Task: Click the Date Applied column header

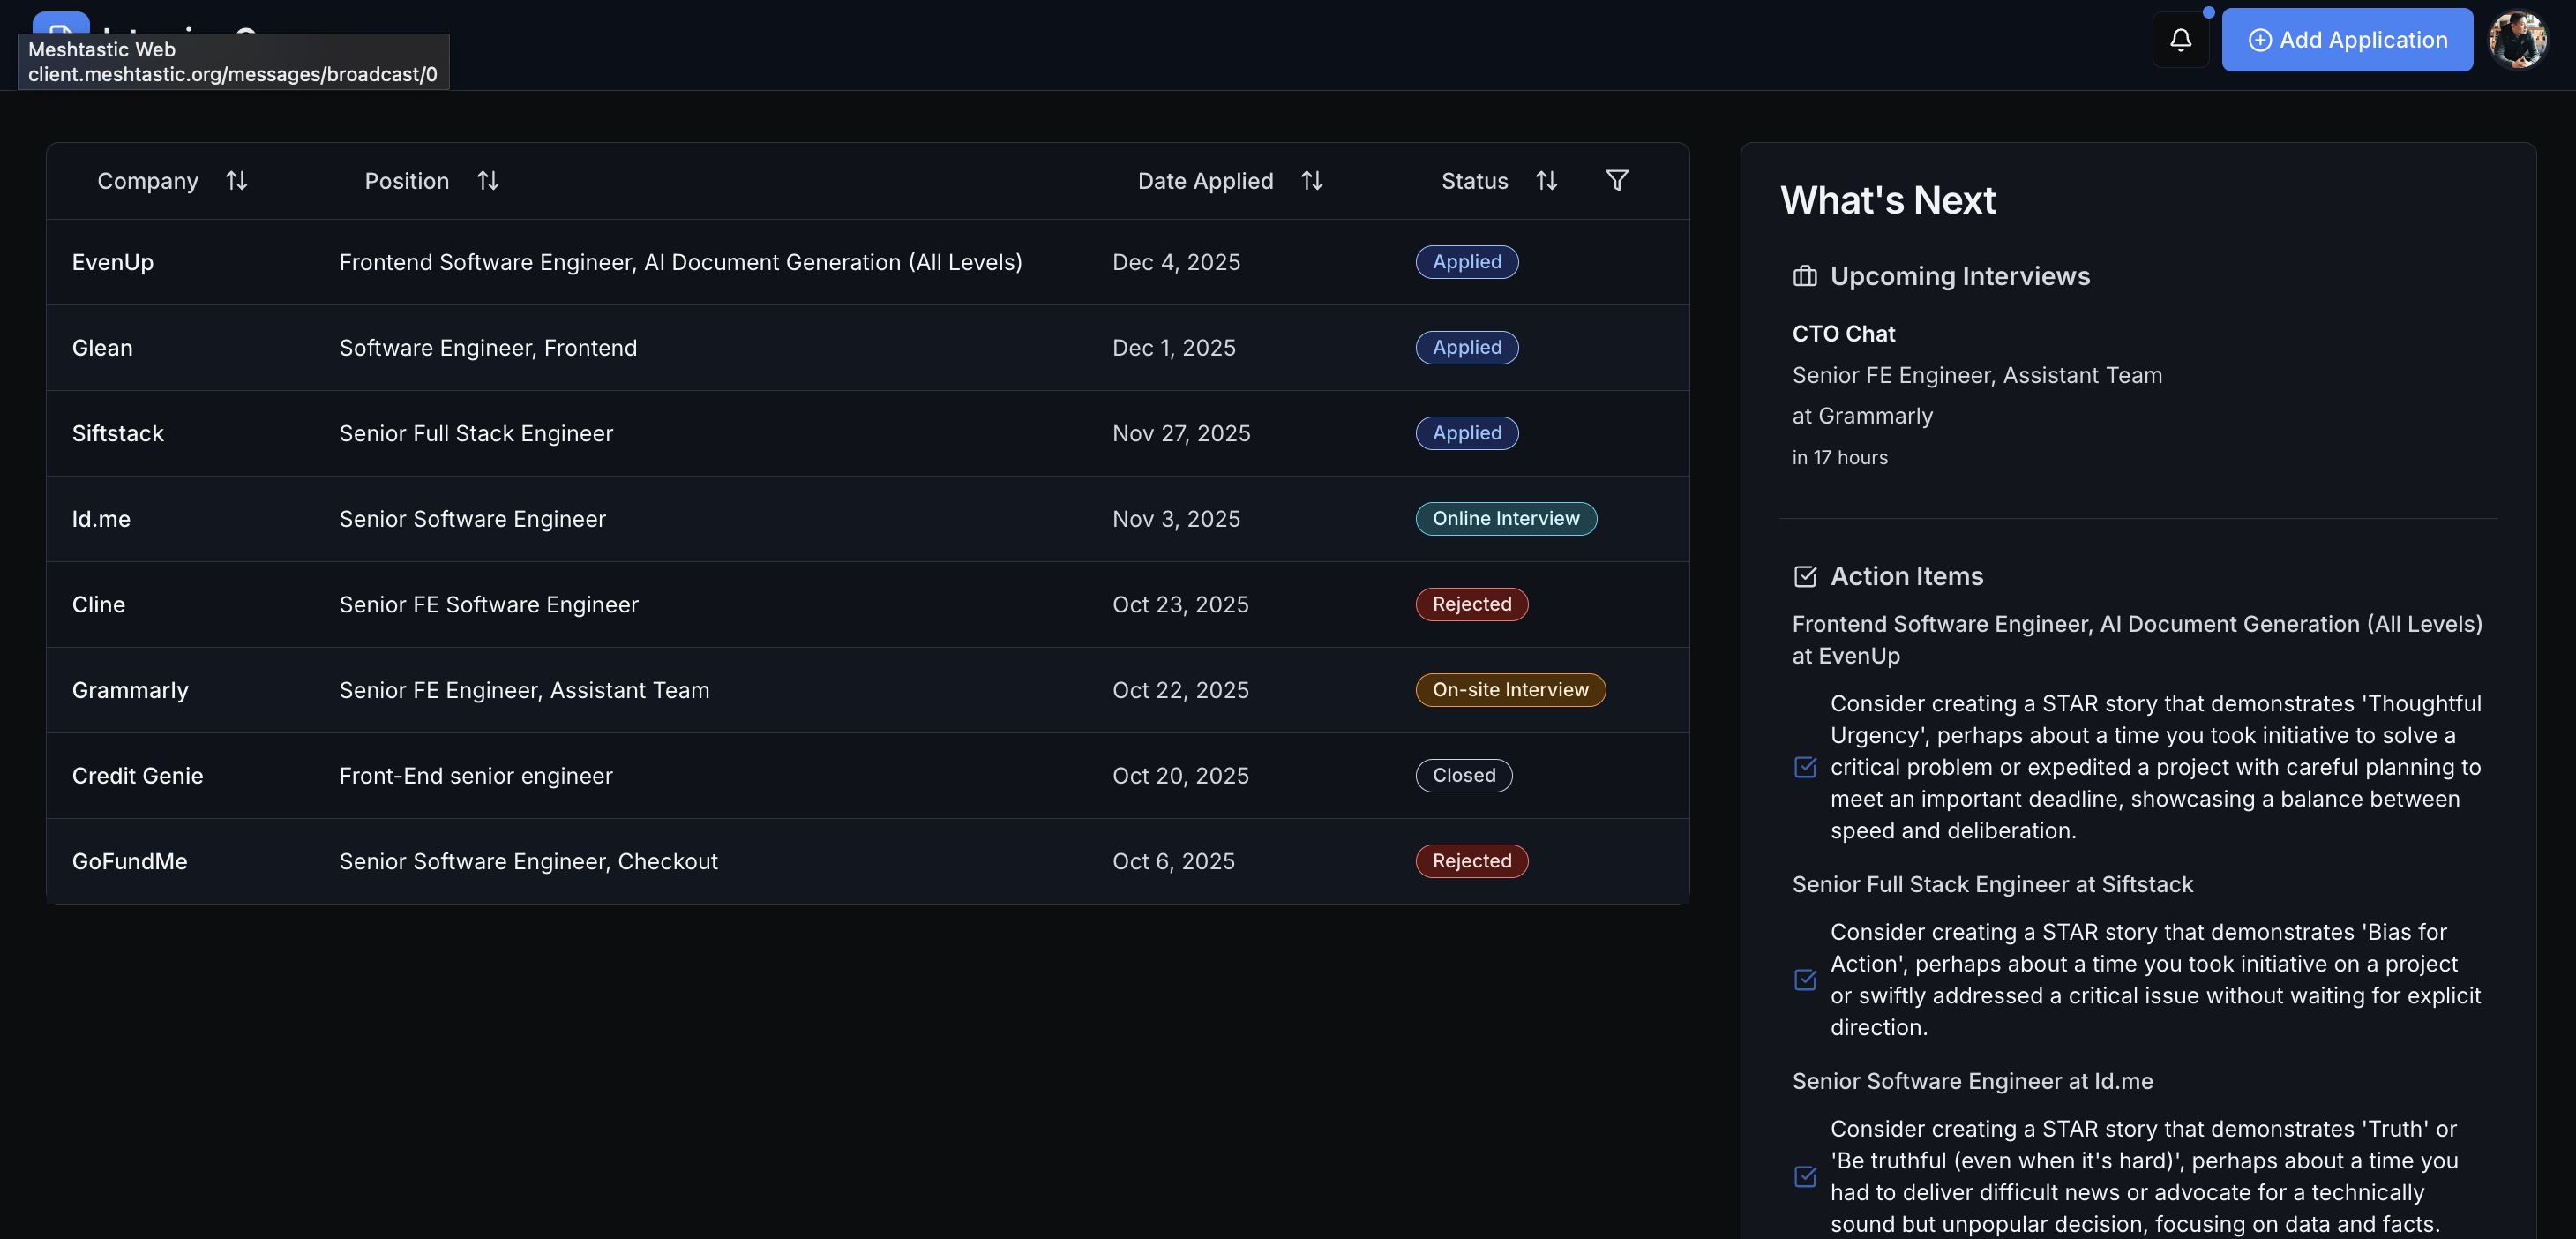Action: click(x=1205, y=181)
